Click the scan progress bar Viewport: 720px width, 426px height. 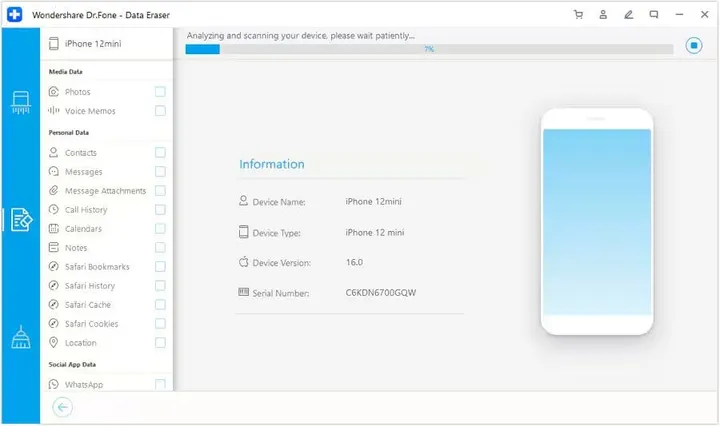click(x=429, y=49)
